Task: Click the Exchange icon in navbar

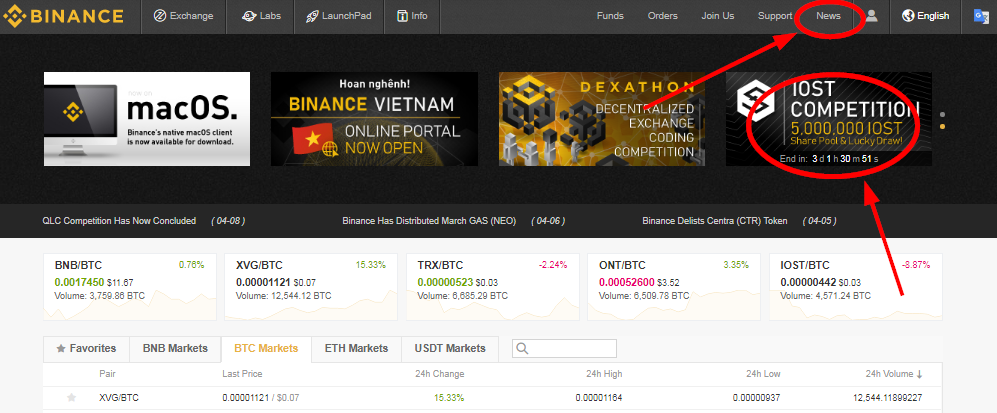Action: (x=160, y=16)
